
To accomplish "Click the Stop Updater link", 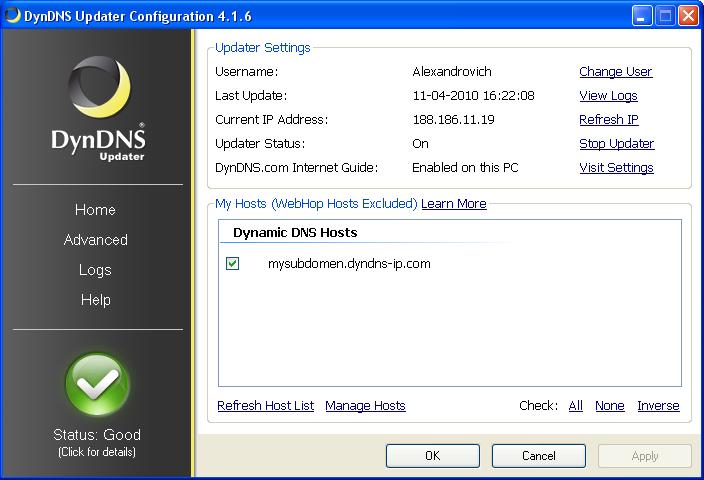I will pyautogui.click(x=616, y=144).
